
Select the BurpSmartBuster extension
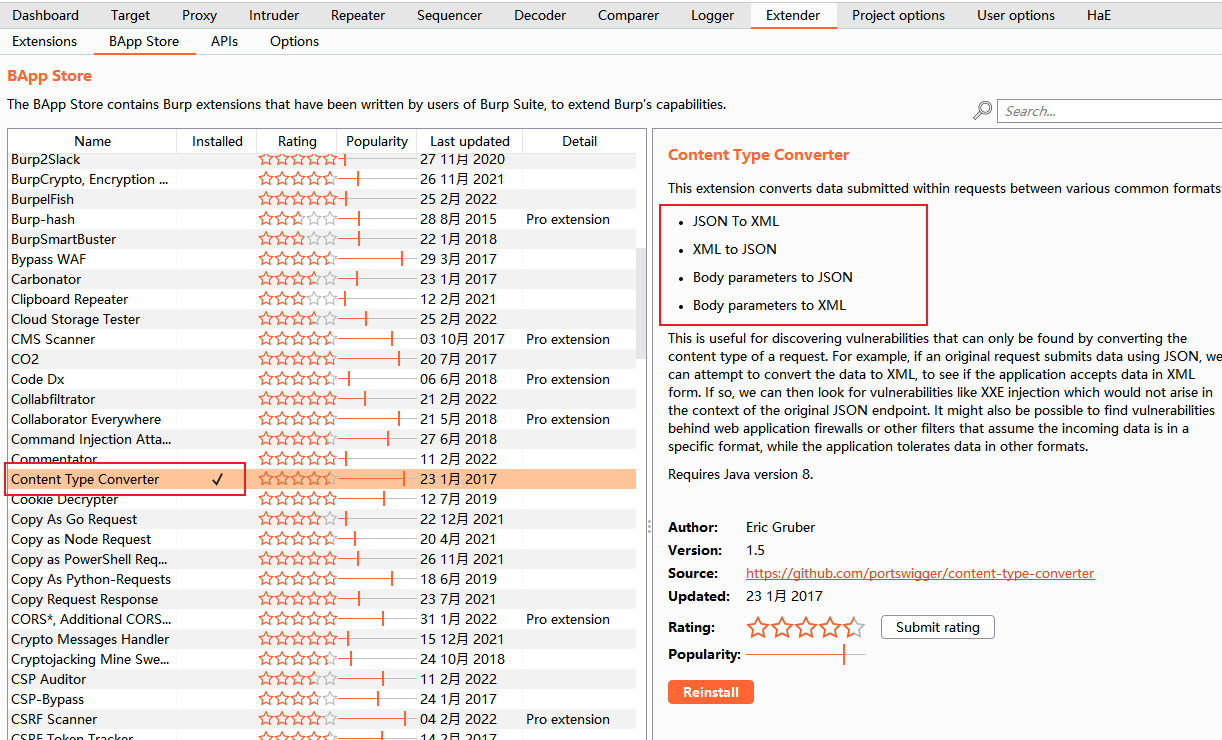(x=322, y=239)
